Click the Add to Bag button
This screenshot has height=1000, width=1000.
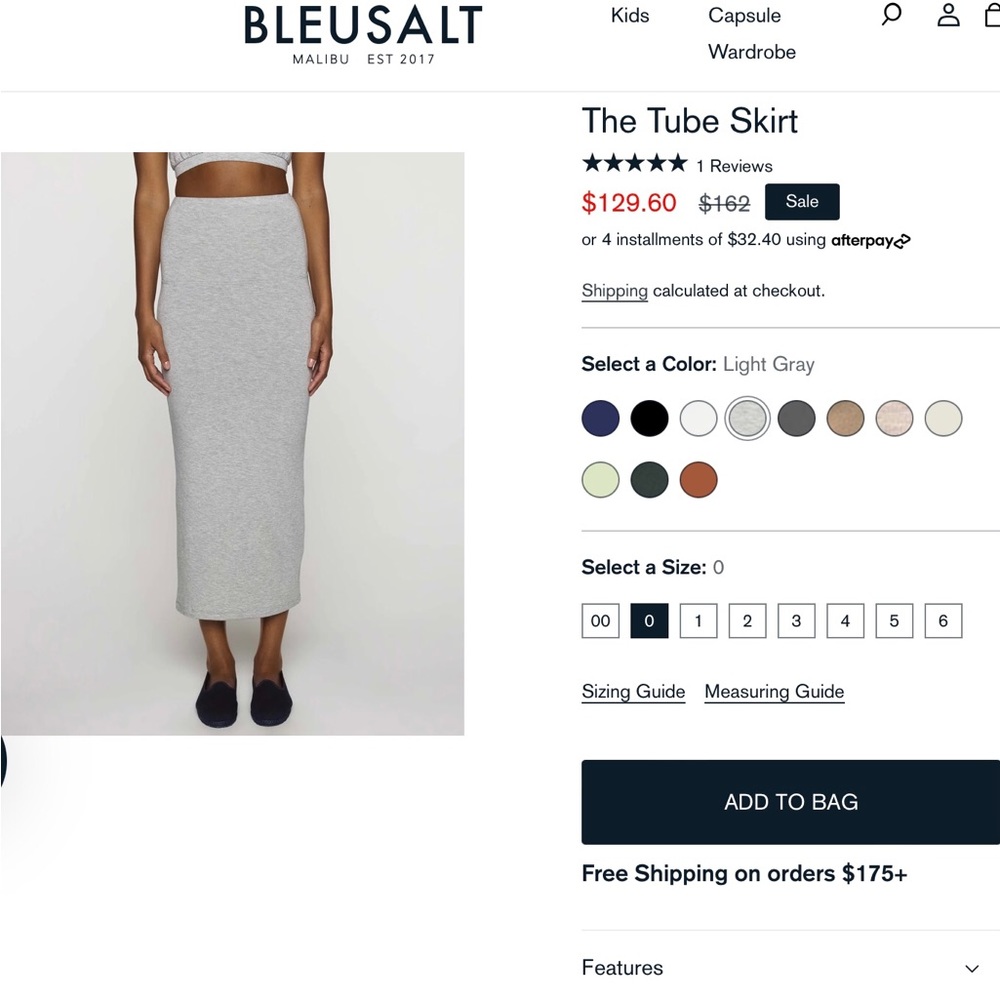coord(790,802)
